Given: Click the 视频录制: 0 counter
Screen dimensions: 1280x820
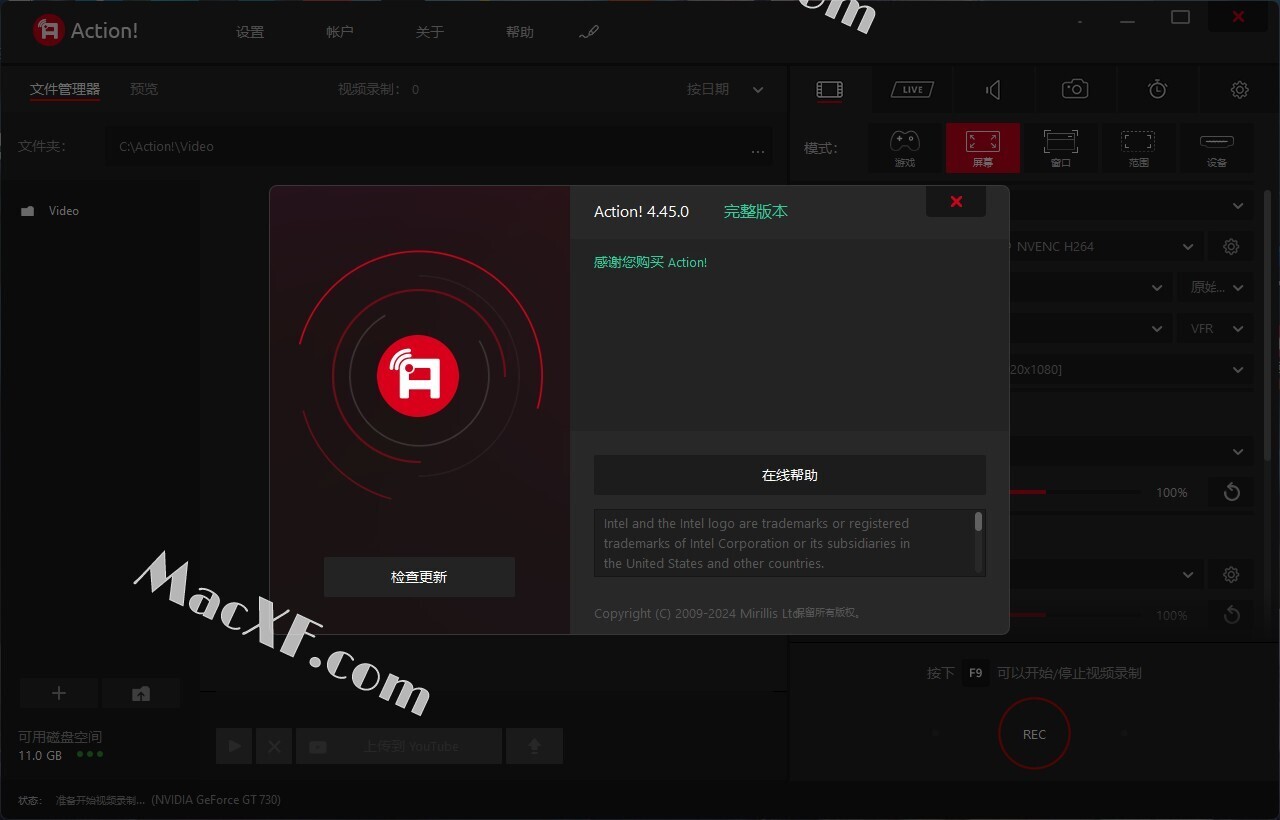Looking at the screenshot, I should pyautogui.click(x=378, y=89).
